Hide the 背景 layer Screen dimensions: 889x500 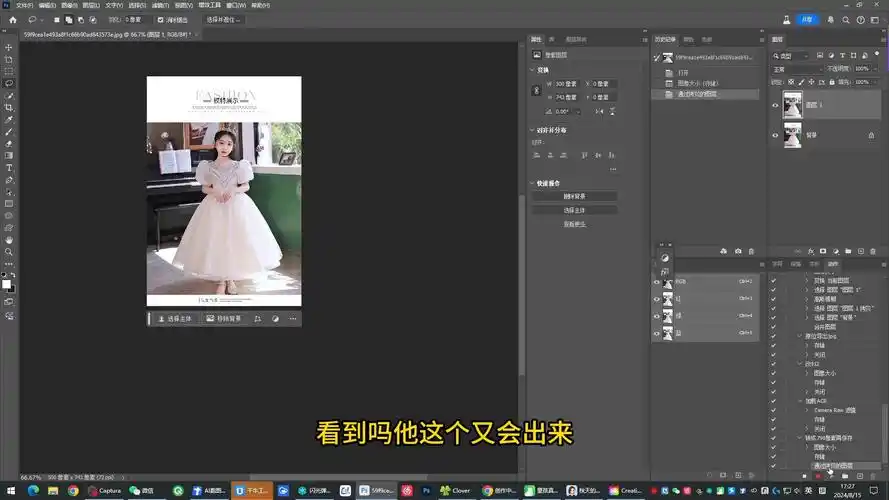pyautogui.click(x=775, y=135)
